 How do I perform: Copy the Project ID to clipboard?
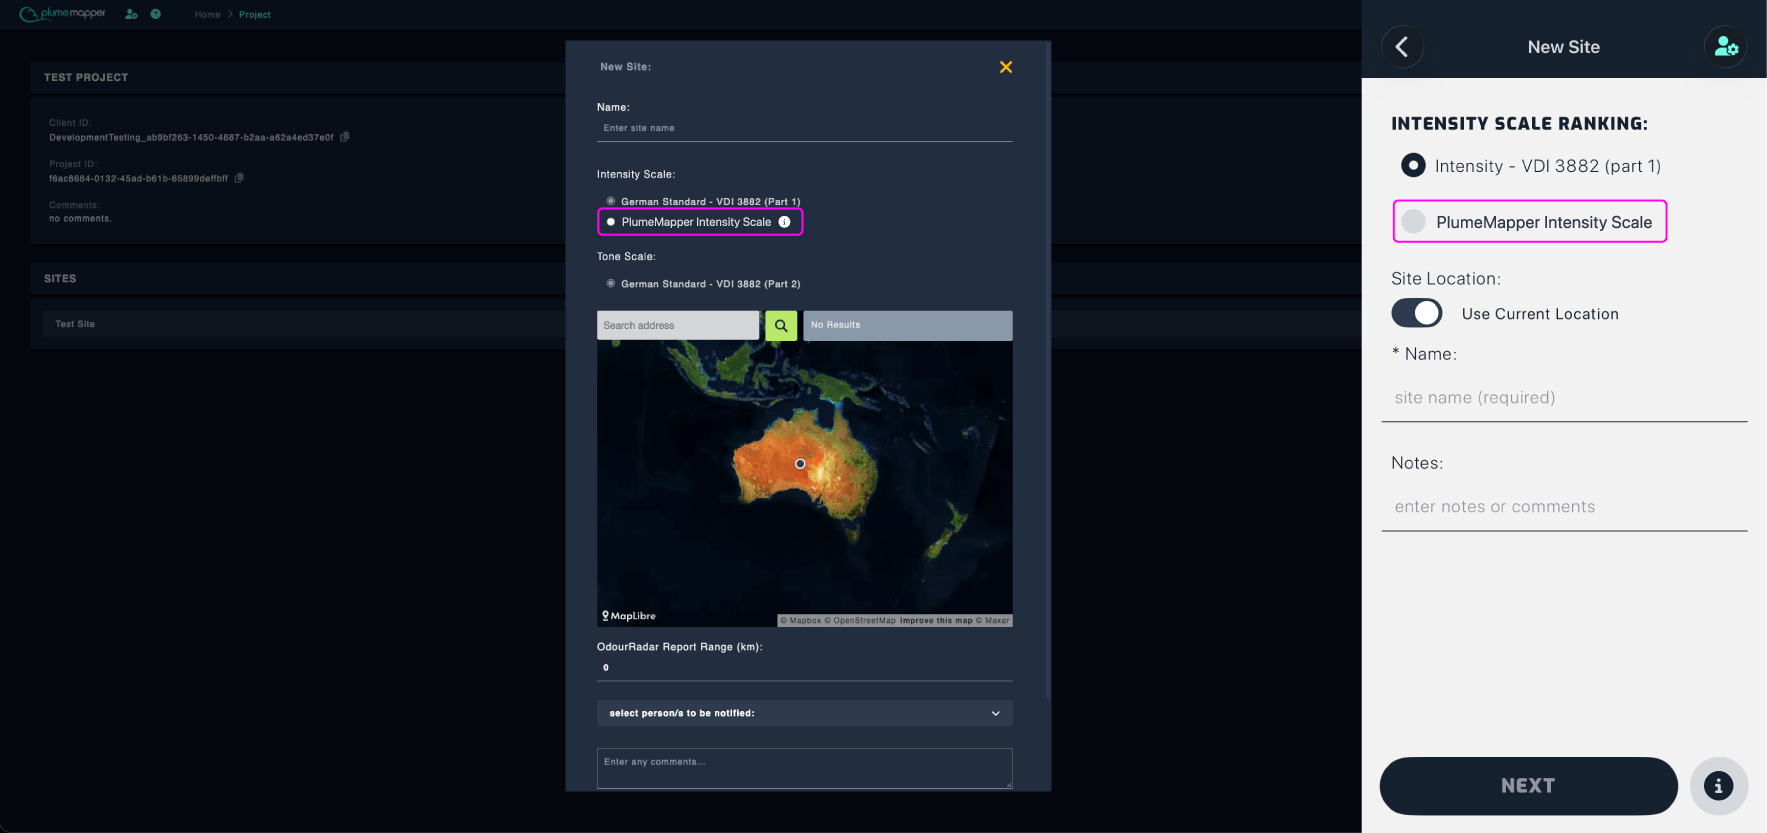239,178
